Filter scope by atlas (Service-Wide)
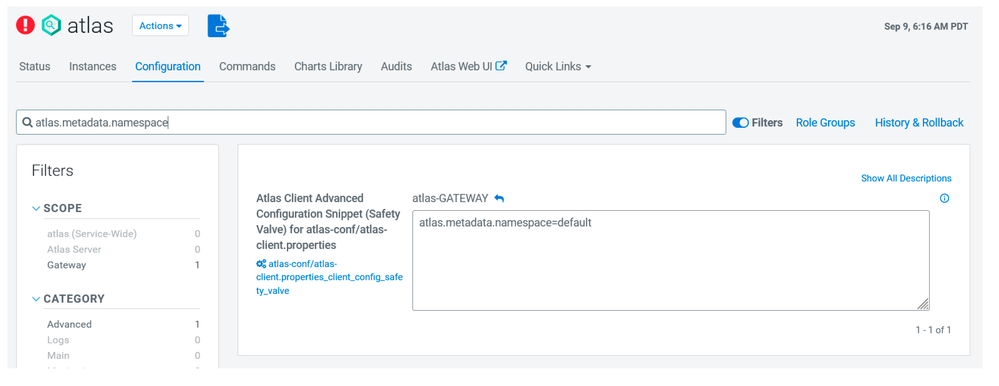Screen dimensions: 999x386 click(x=92, y=234)
